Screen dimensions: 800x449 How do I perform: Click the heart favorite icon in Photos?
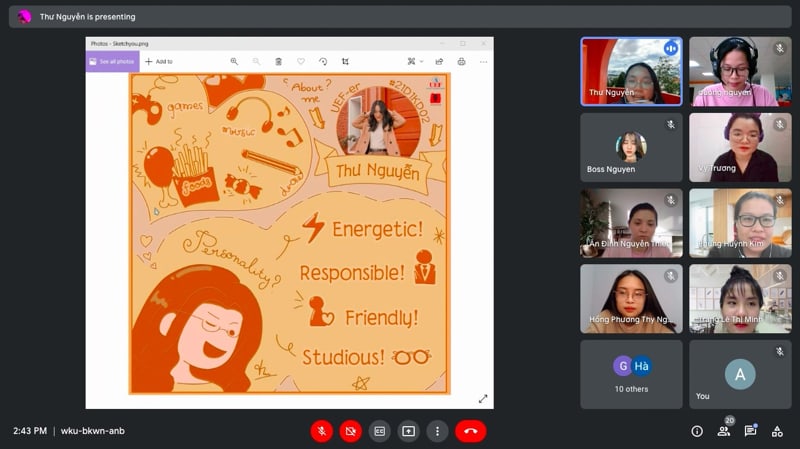pyautogui.click(x=300, y=61)
